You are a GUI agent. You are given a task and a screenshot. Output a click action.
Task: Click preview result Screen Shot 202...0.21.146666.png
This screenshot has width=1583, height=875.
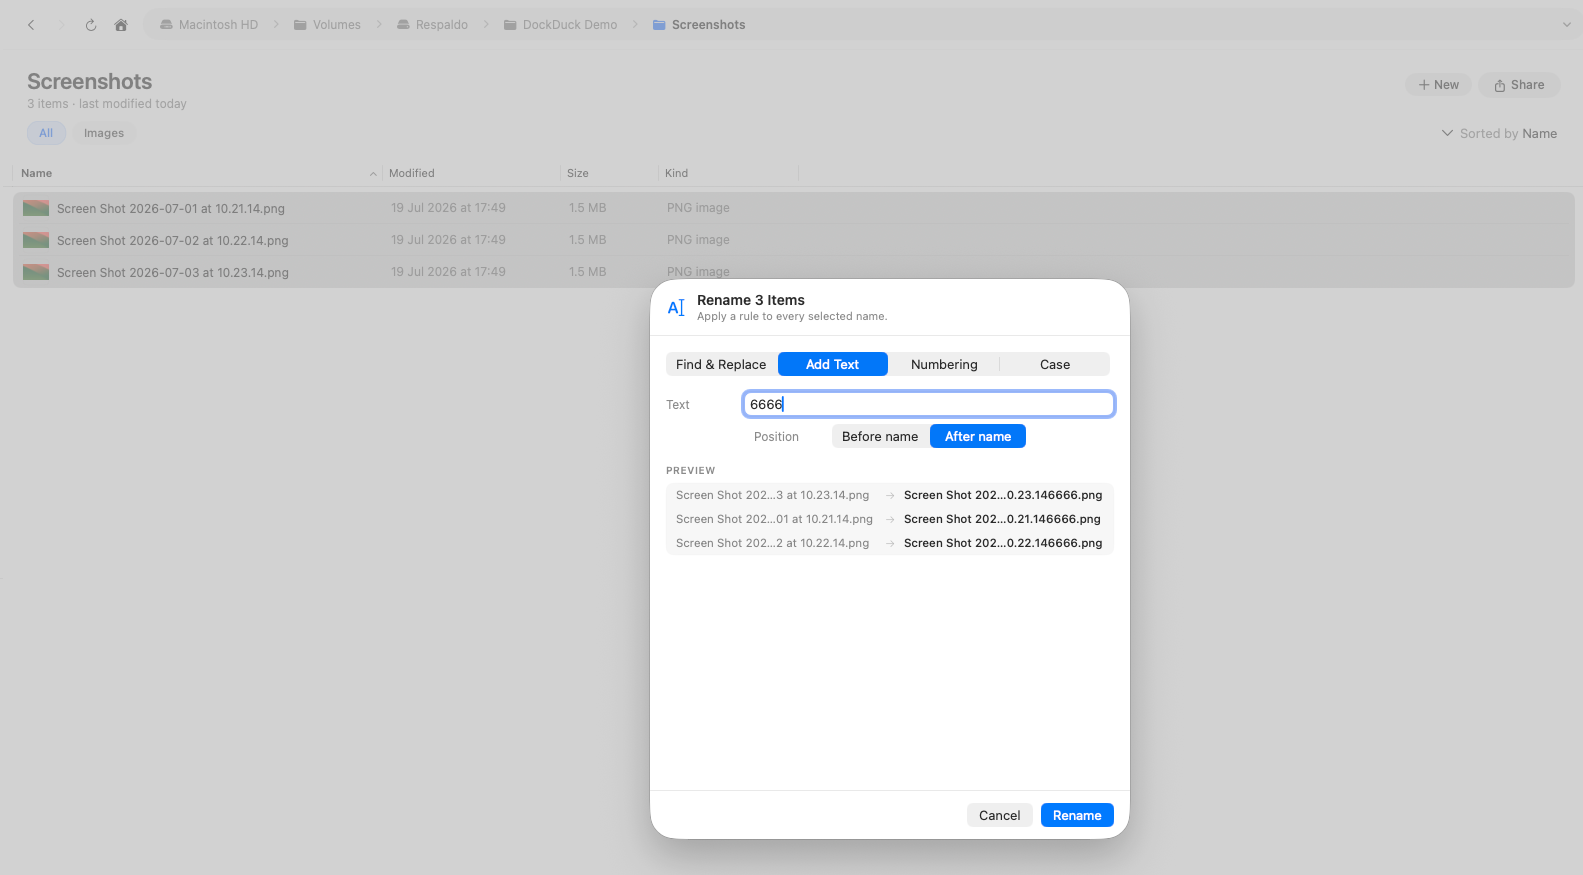point(1002,520)
